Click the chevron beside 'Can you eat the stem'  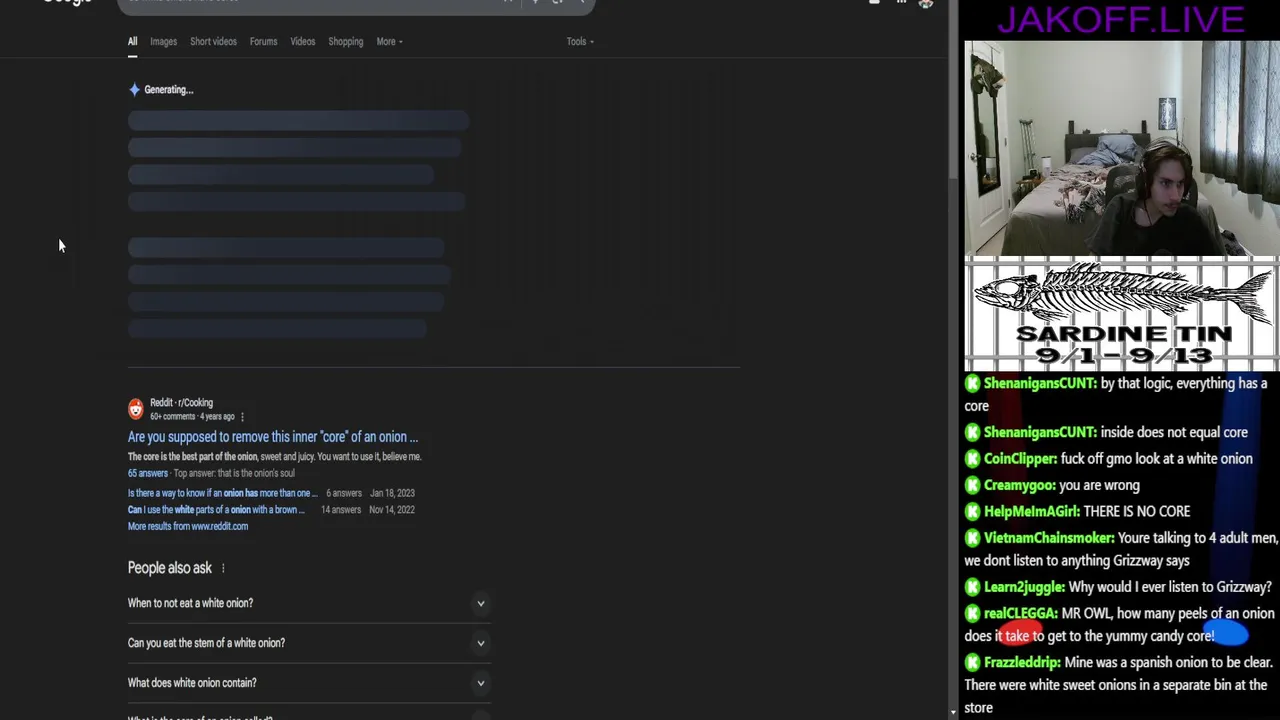(481, 643)
